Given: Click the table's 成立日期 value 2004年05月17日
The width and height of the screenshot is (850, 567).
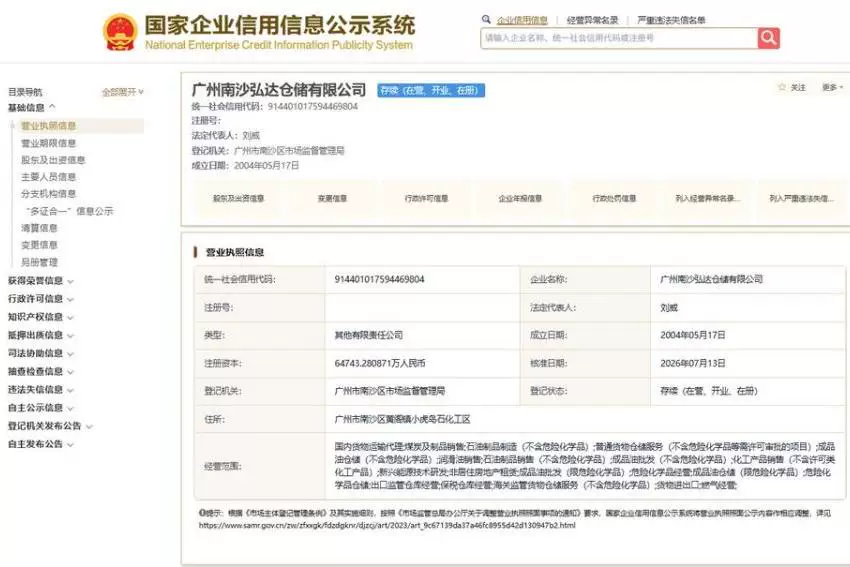Looking at the screenshot, I should pos(693,335).
